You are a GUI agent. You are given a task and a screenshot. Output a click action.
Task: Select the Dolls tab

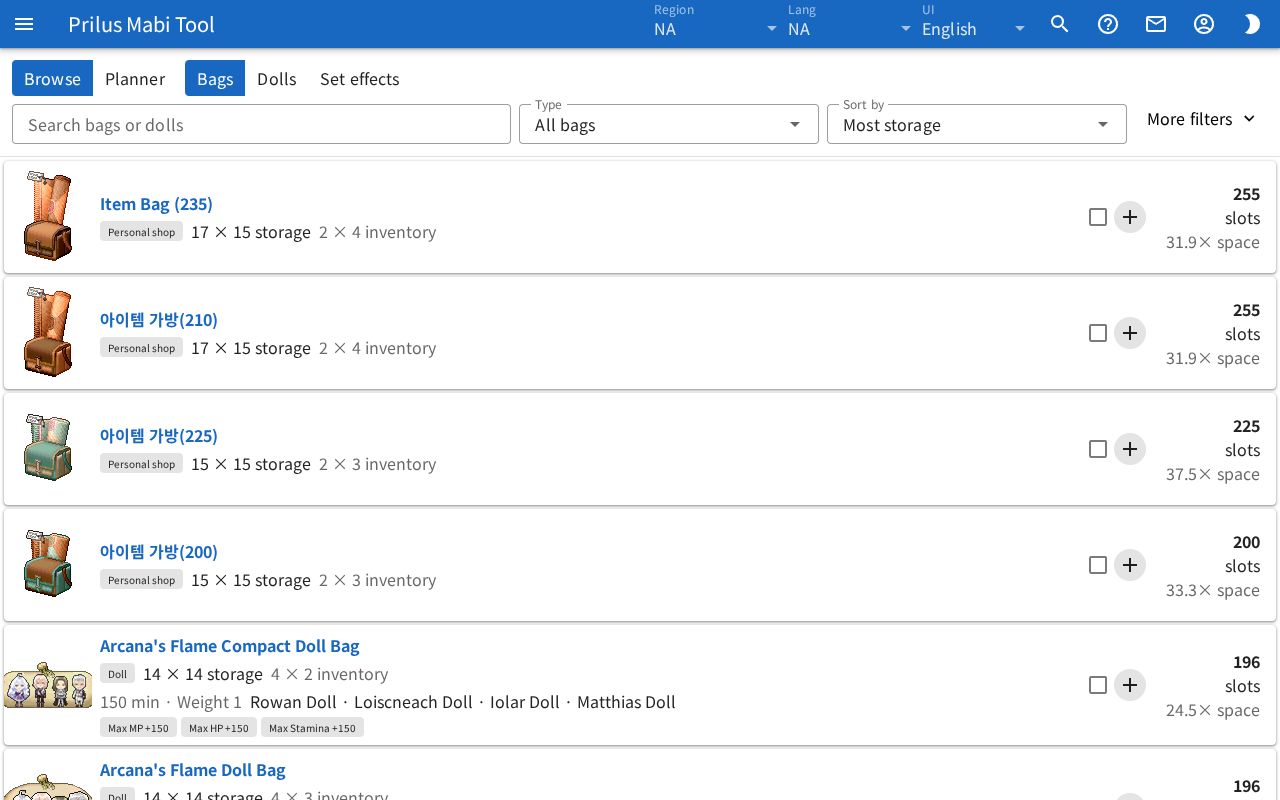point(277,79)
